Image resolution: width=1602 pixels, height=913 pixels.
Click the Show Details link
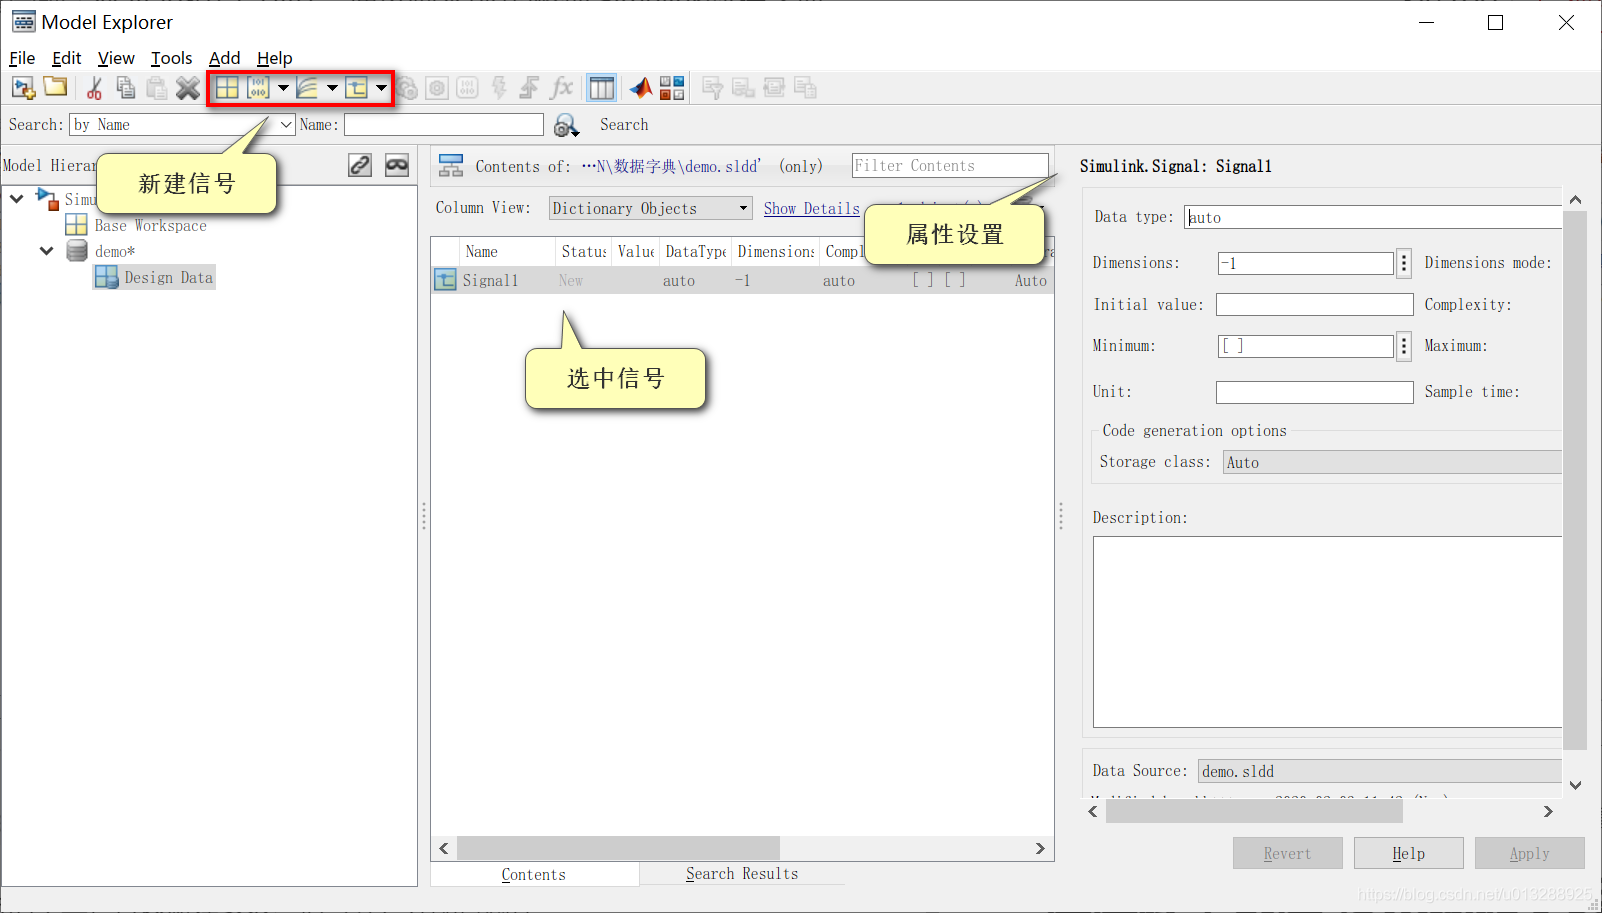coord(811,208)
